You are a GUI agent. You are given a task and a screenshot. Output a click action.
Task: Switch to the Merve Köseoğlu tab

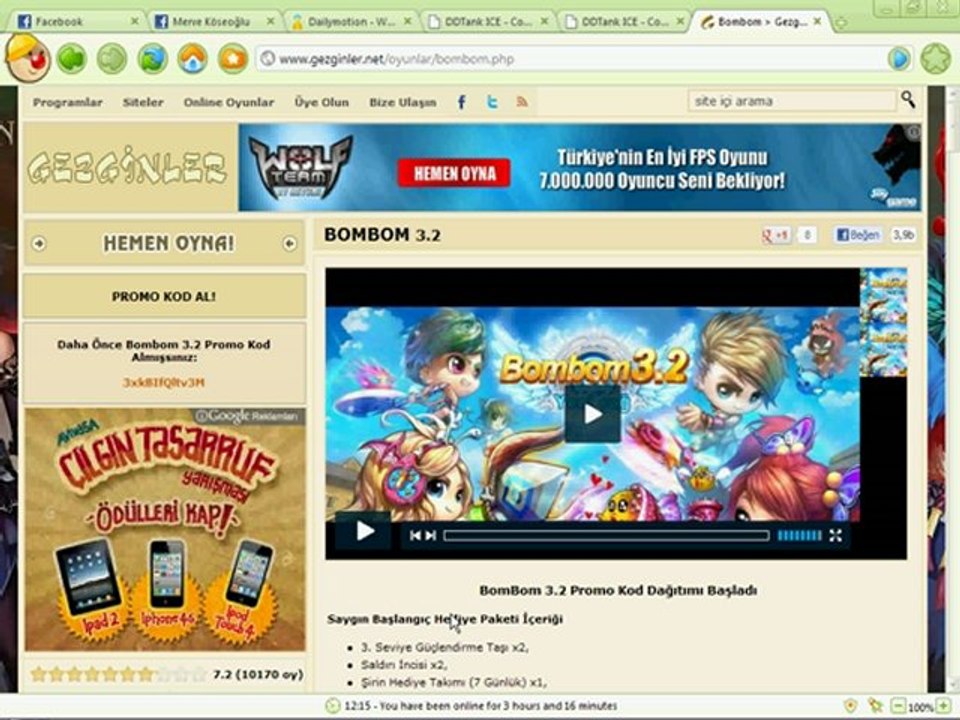coord(215,22)
